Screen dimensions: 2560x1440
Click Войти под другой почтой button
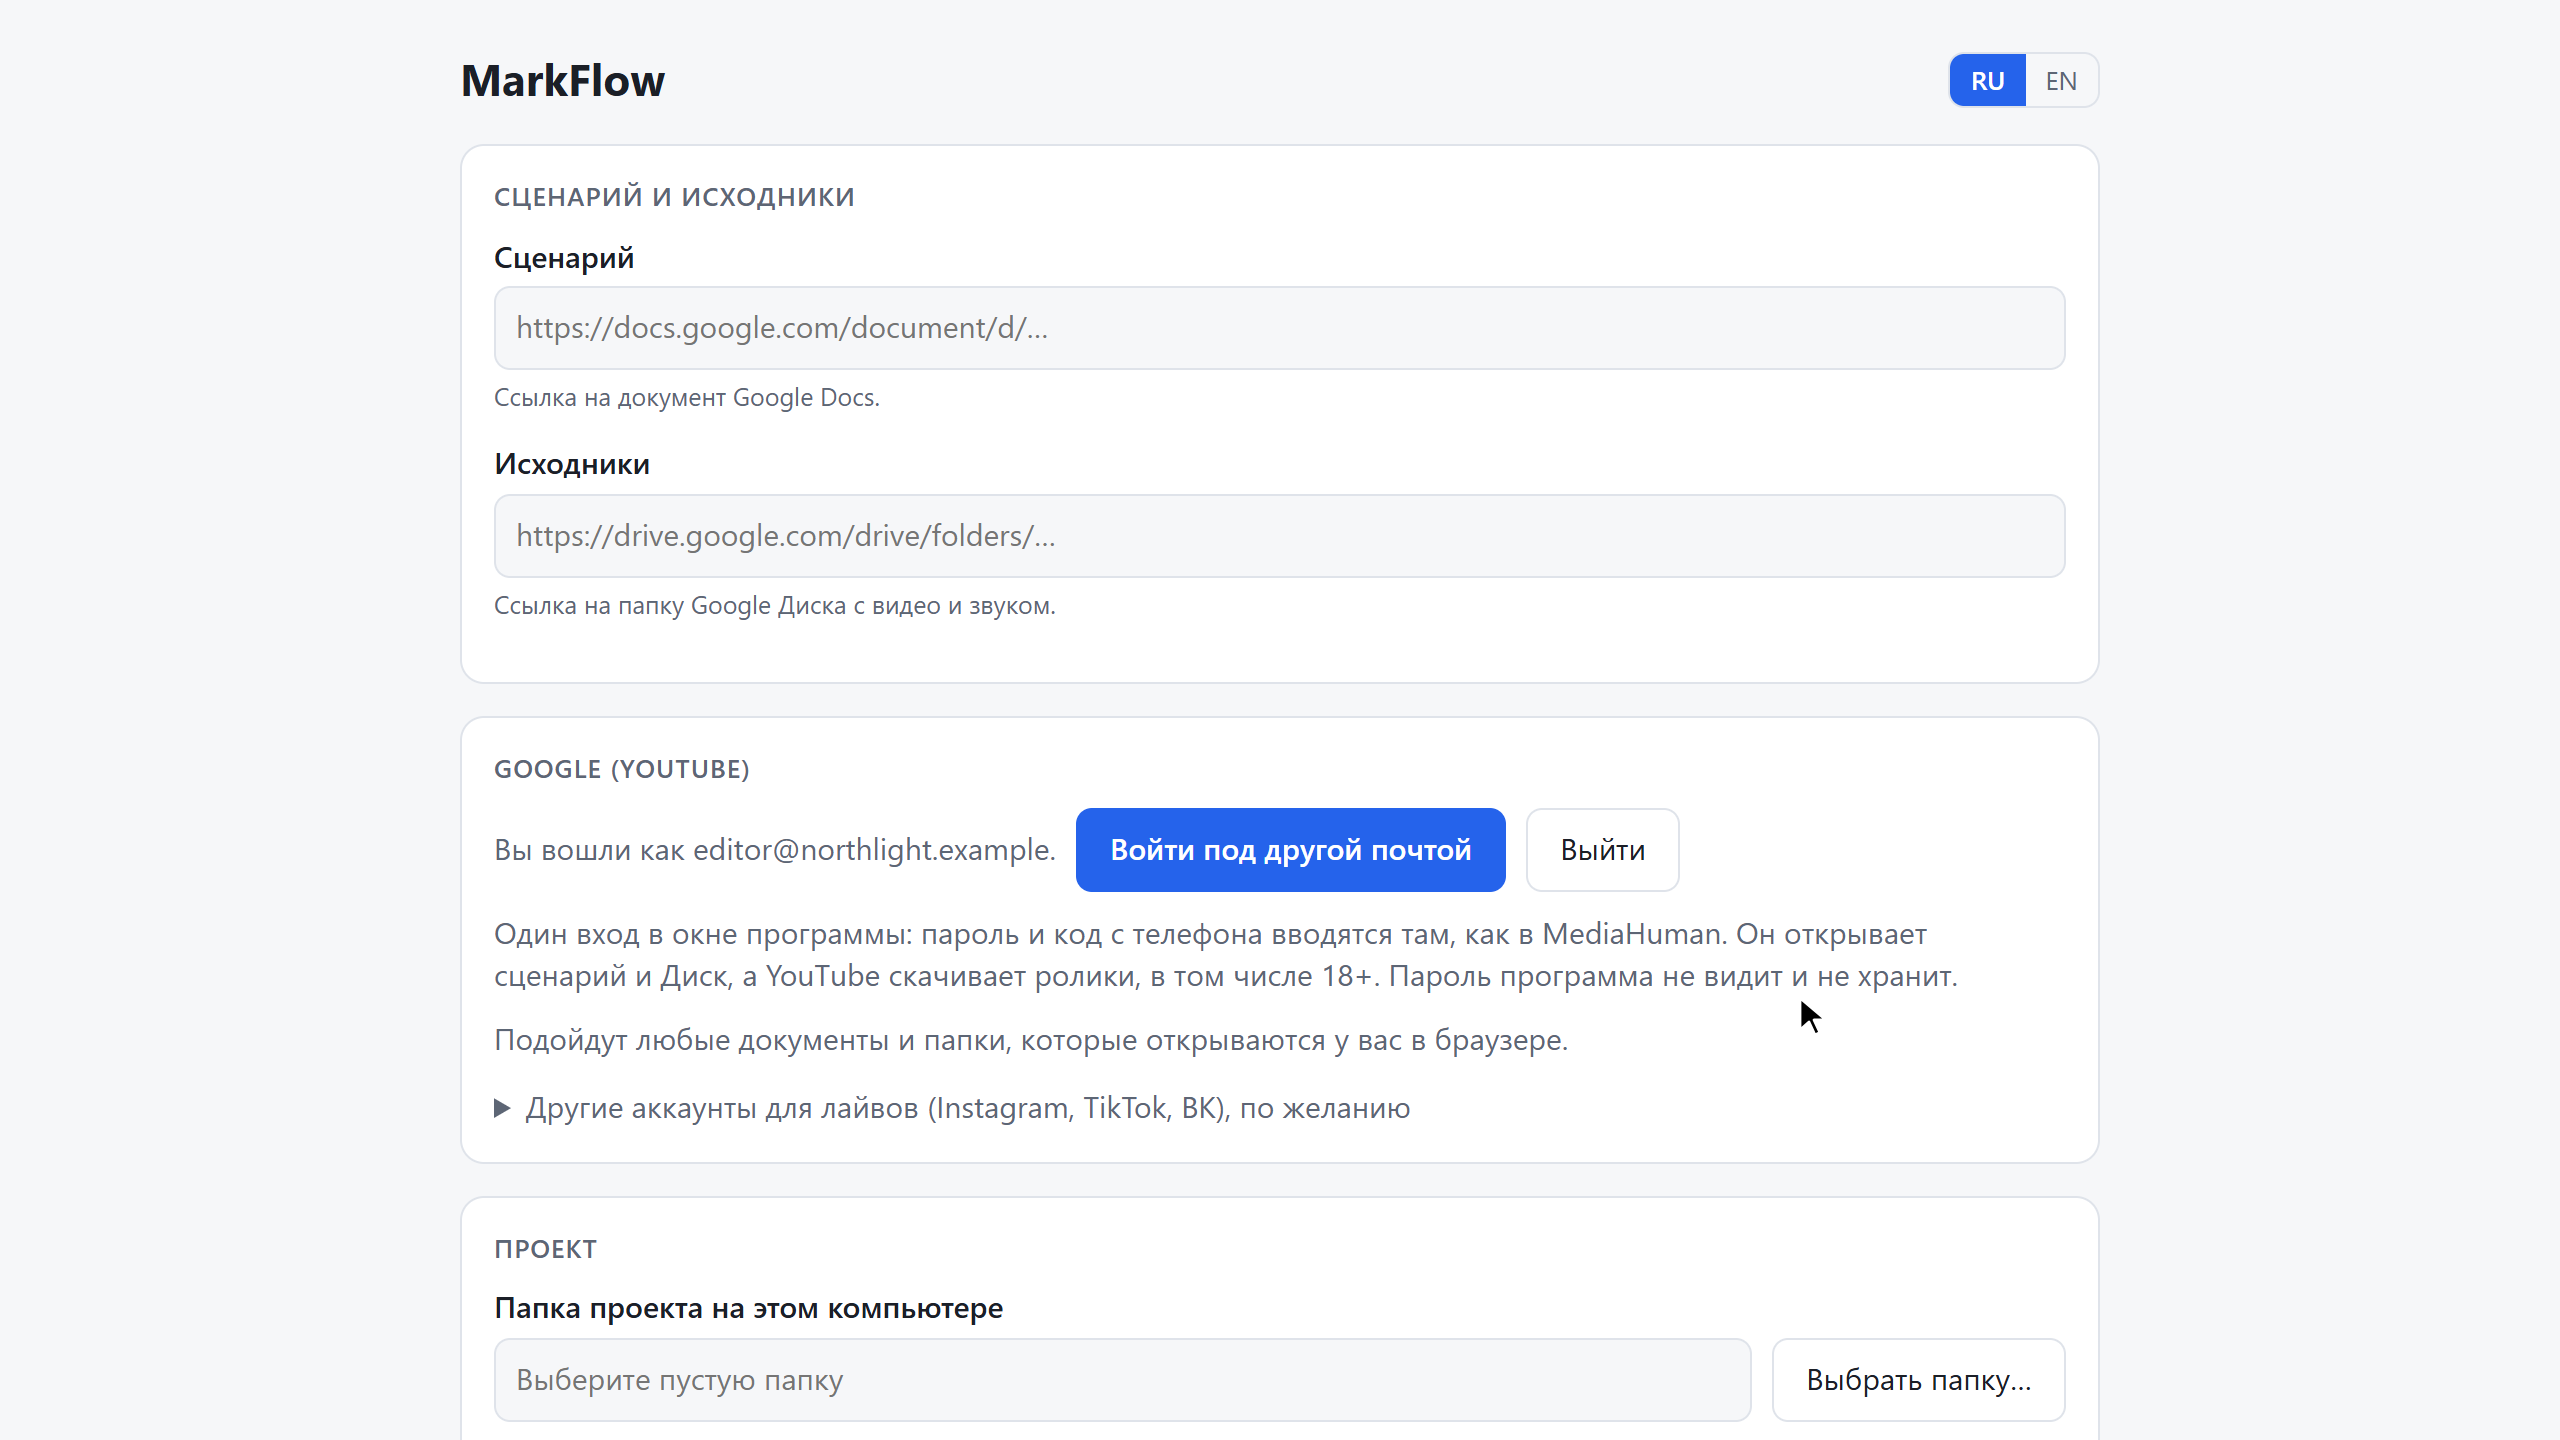(1290, 850)
